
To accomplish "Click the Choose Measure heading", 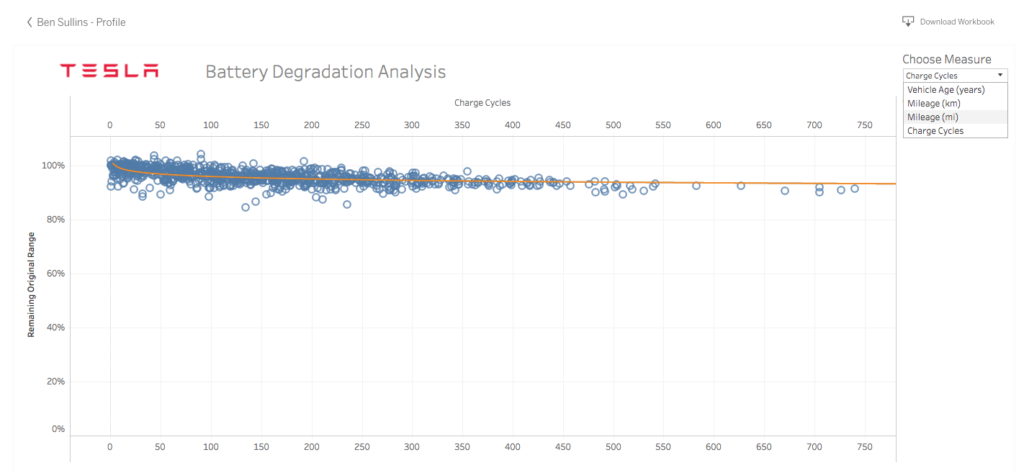I will click(947, 59).
